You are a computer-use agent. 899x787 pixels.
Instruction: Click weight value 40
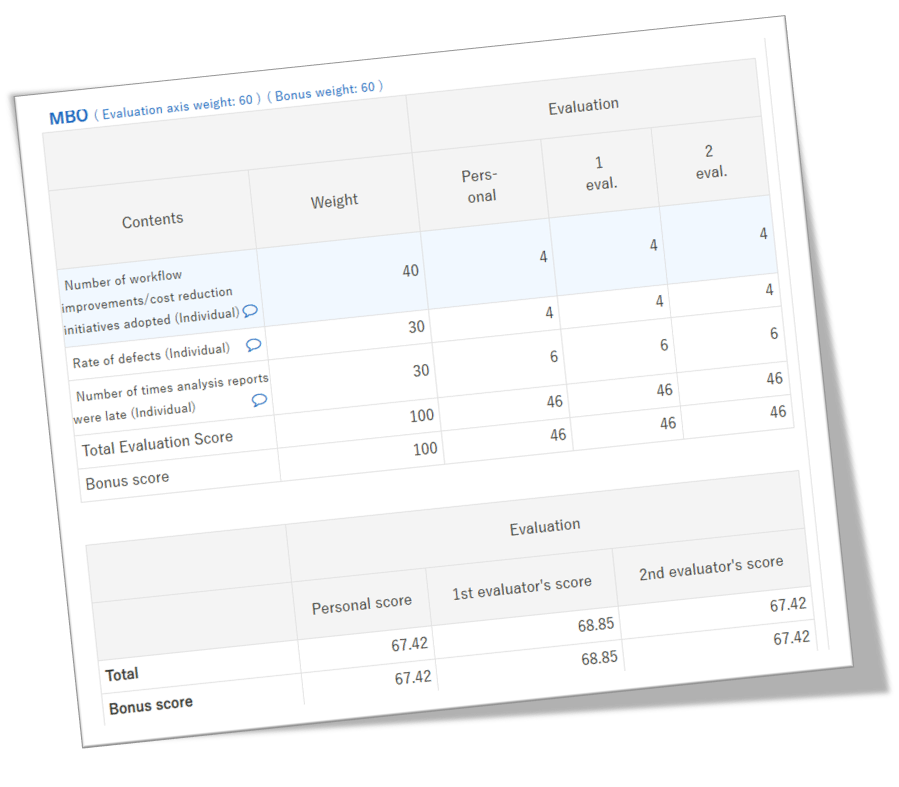(411, 271)
